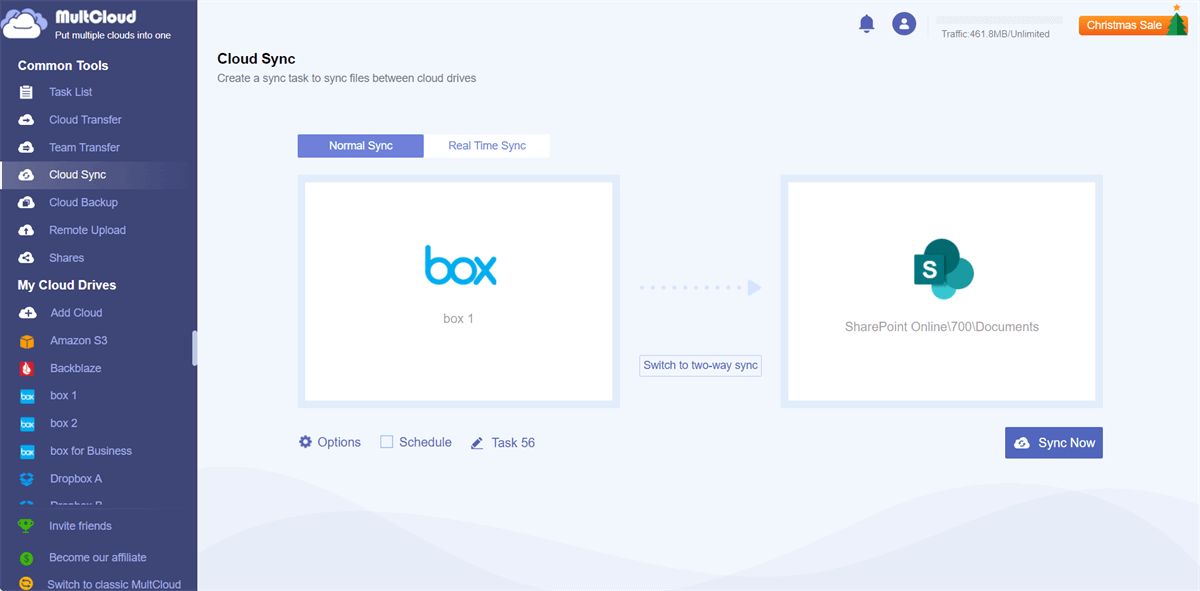Click the traffic usage progress bar

[x=999, y=19]
